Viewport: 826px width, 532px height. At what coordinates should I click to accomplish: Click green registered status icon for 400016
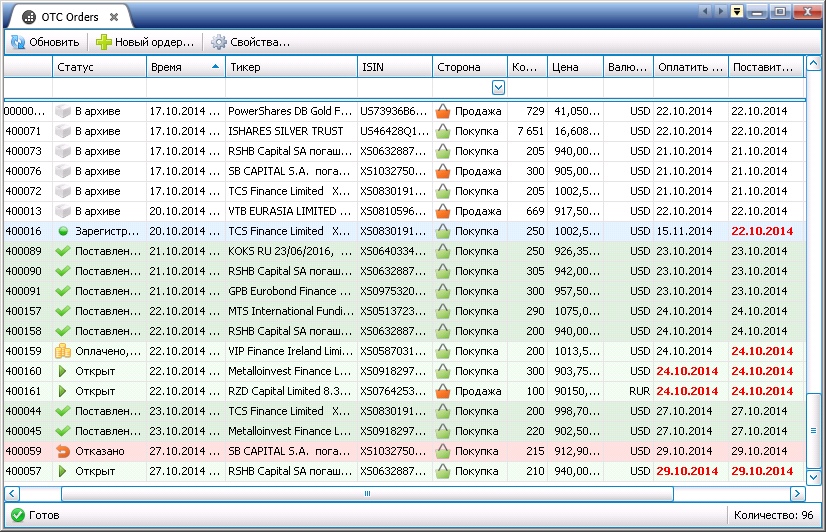(63, 231)
